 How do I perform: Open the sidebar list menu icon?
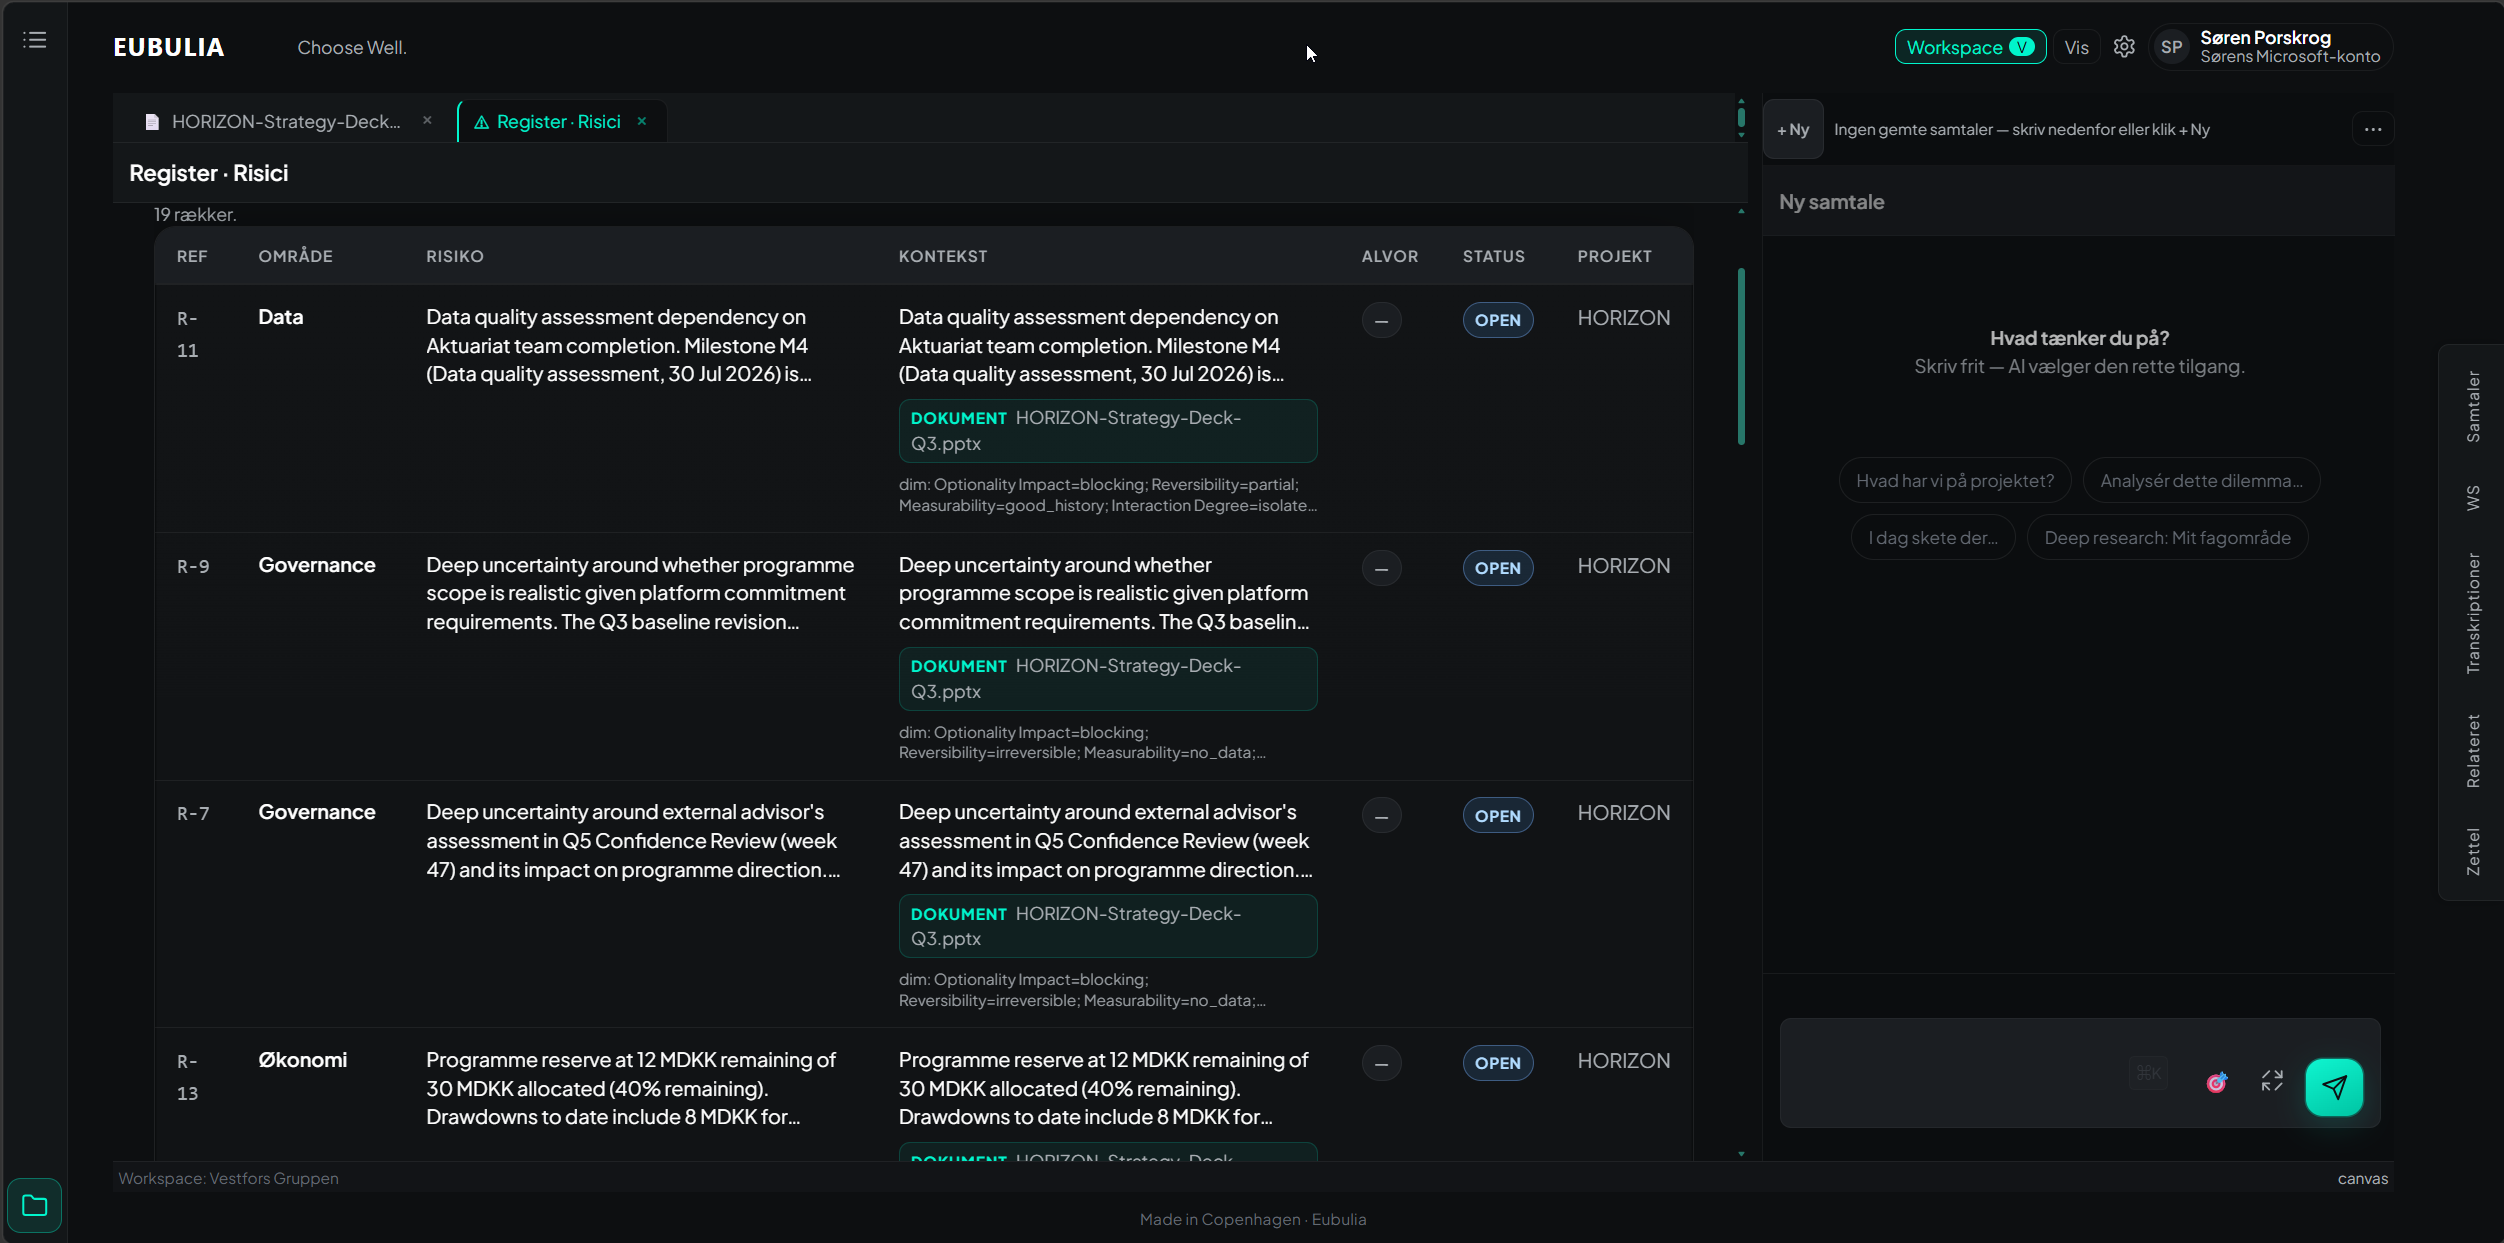click(35, 40)
